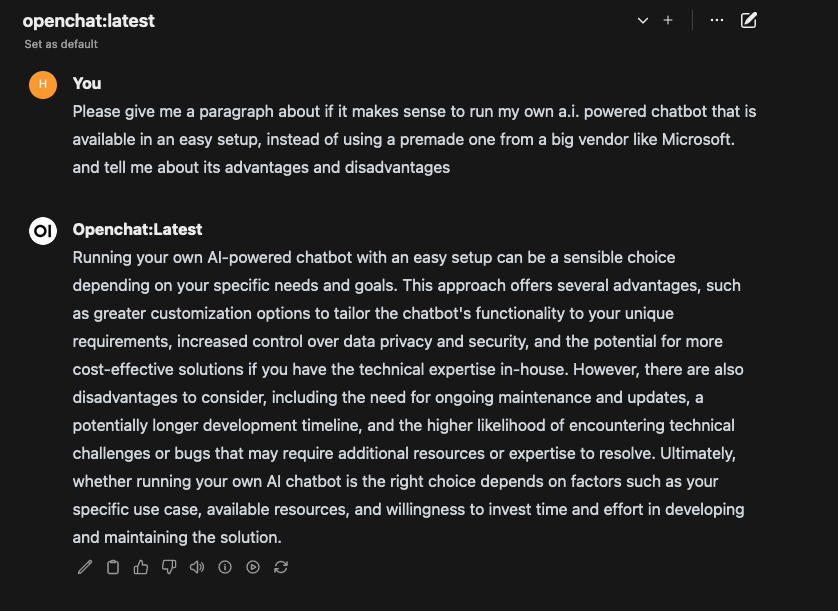
Task: Regenerate the Openchat response
Action: [281, 567]
